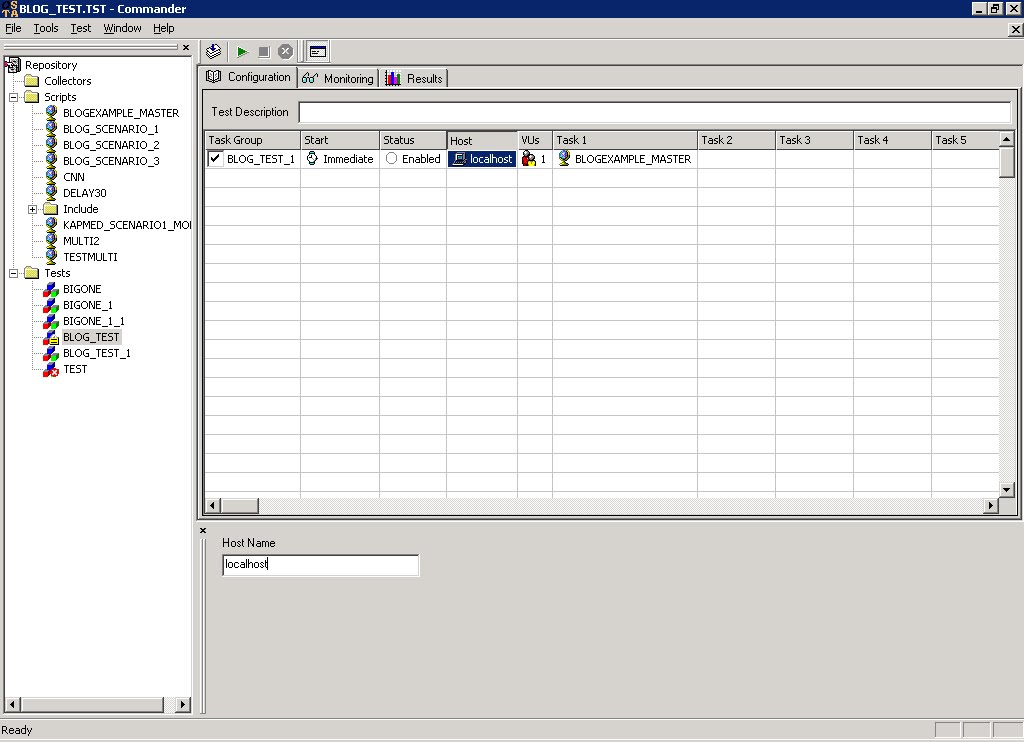Screen dimensions: 1024x742
Task: Click the grid's vertical scroll down arrow
Action: point(1006,489)
